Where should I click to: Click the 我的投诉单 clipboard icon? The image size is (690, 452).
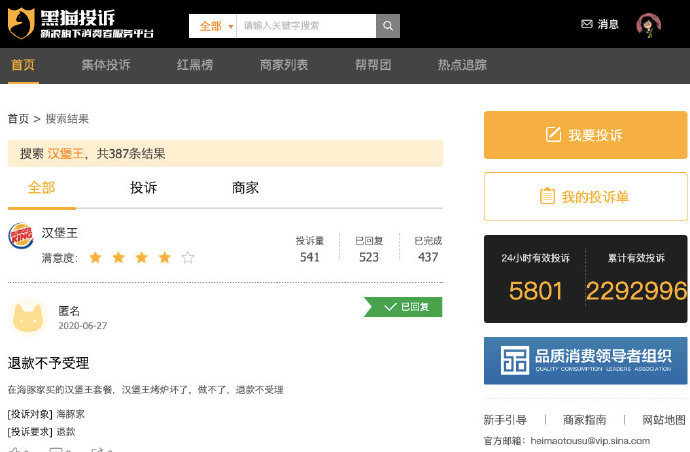[547, 196]
